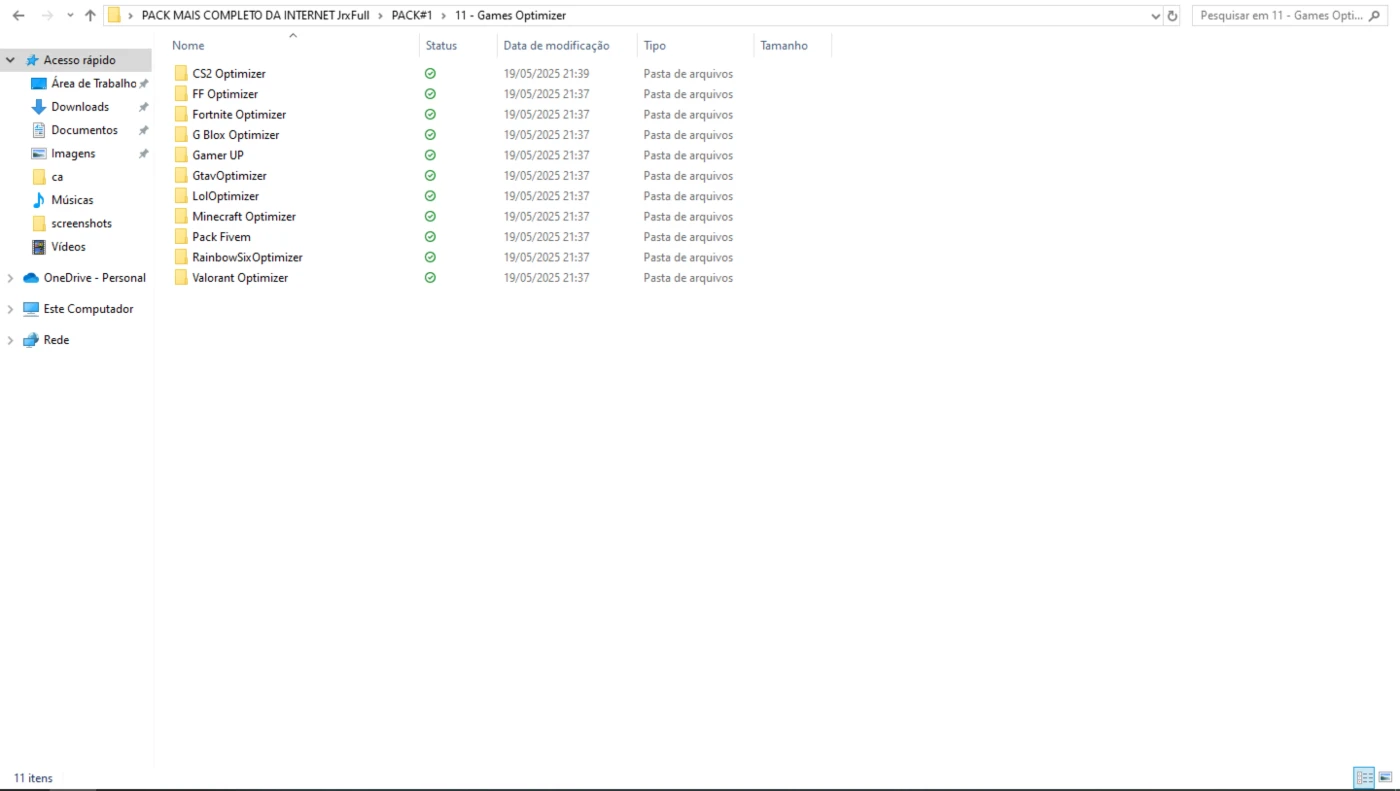This screenshot has width=1400, height=791.
Task: Select the FF Optimizer folder icon
Action: point(181,94)
